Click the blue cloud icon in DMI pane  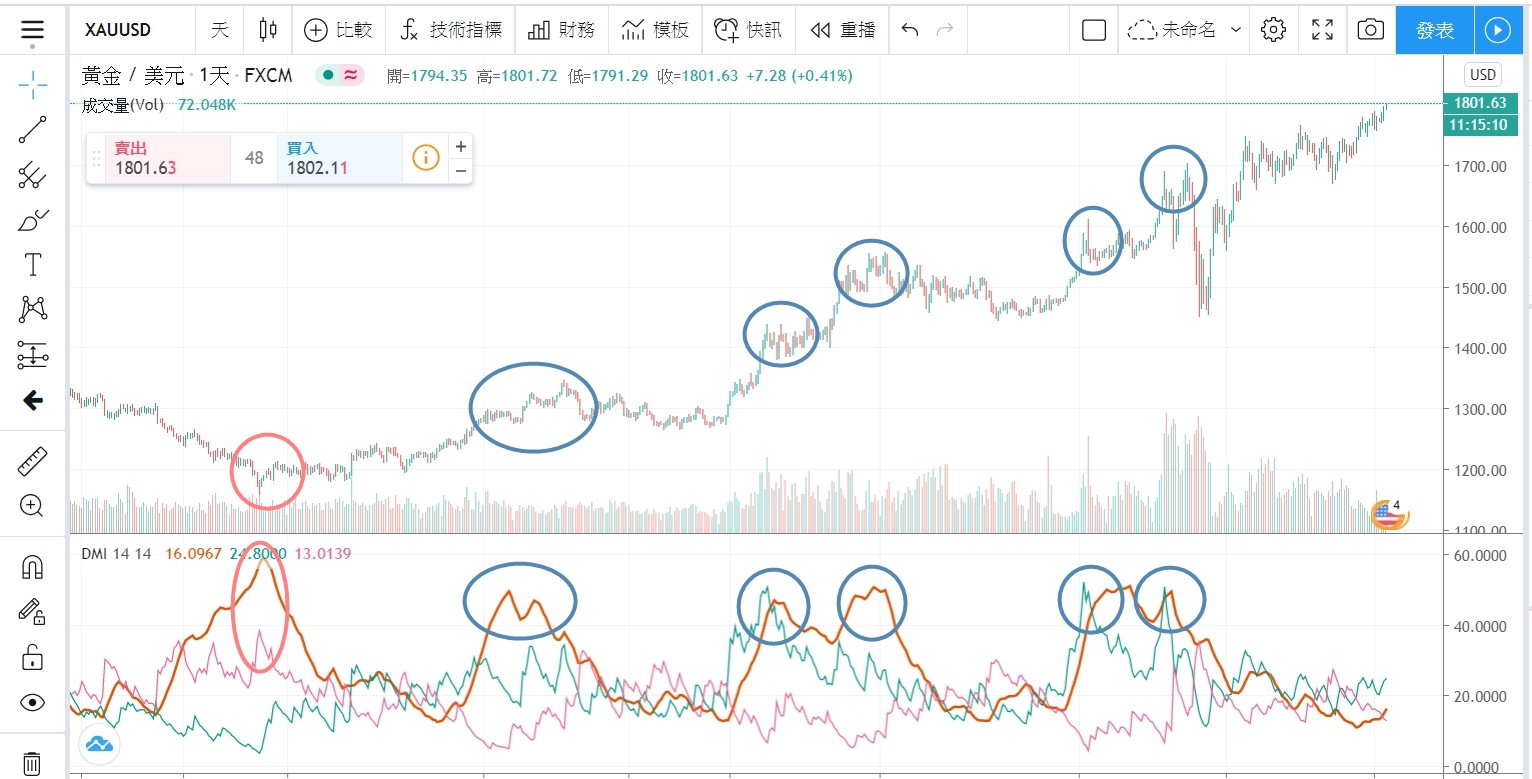[x=98, y=743]
